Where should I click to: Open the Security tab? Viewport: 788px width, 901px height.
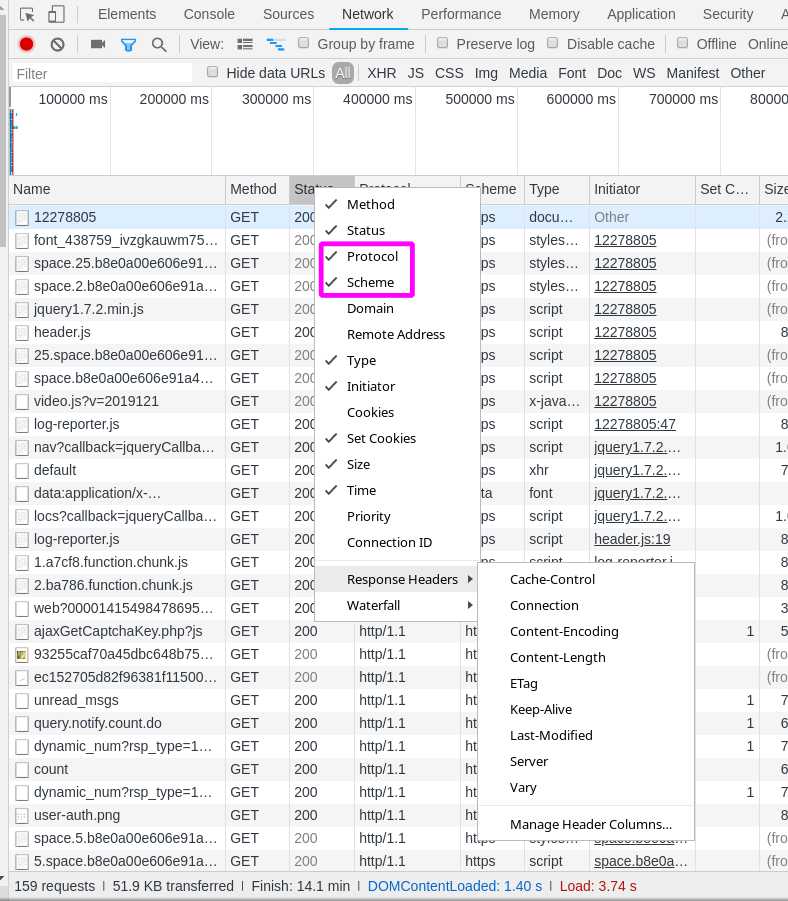tap(728, 14)
